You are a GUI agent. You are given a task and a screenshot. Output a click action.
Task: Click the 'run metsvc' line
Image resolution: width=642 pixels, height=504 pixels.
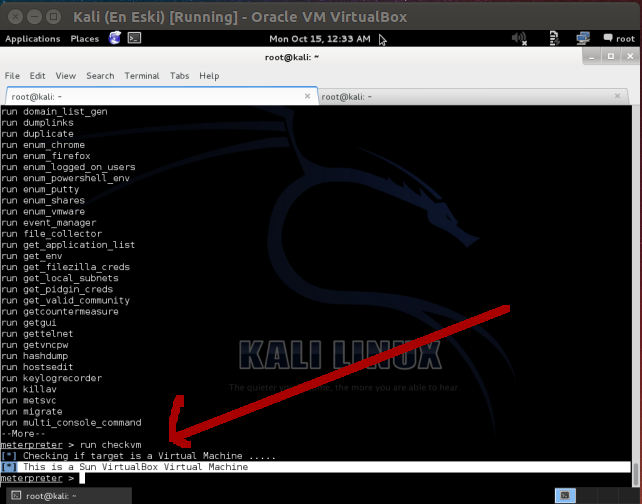click(29, 400)
